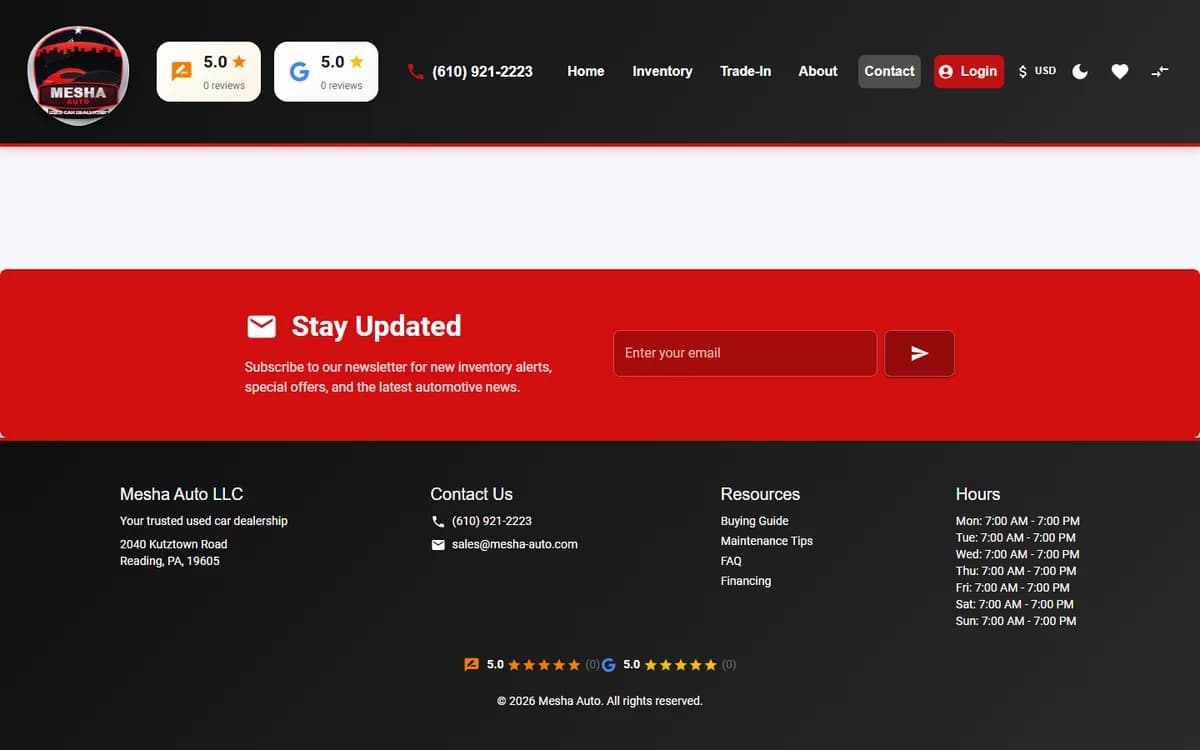Click the footer (610) 921-2223 number
The image size is (1200, 750).
(x=492, y=521)
